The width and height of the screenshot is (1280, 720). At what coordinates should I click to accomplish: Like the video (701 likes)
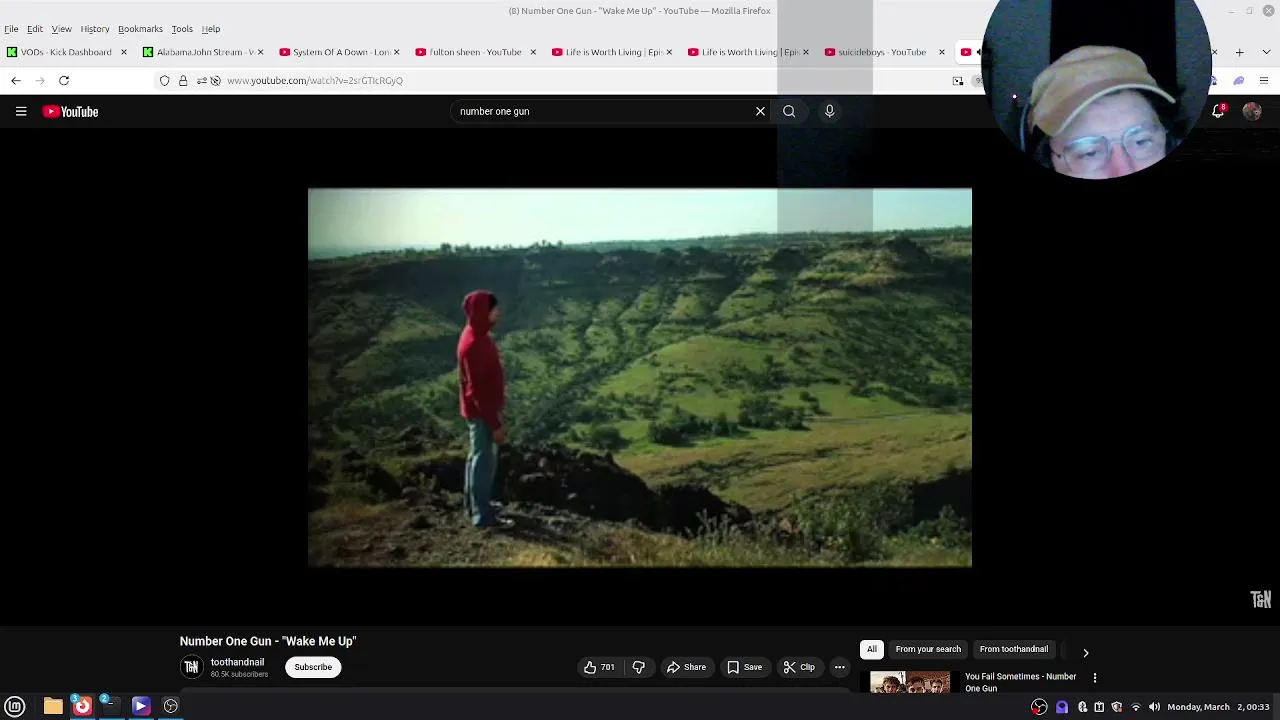click(x=599, y=667)
